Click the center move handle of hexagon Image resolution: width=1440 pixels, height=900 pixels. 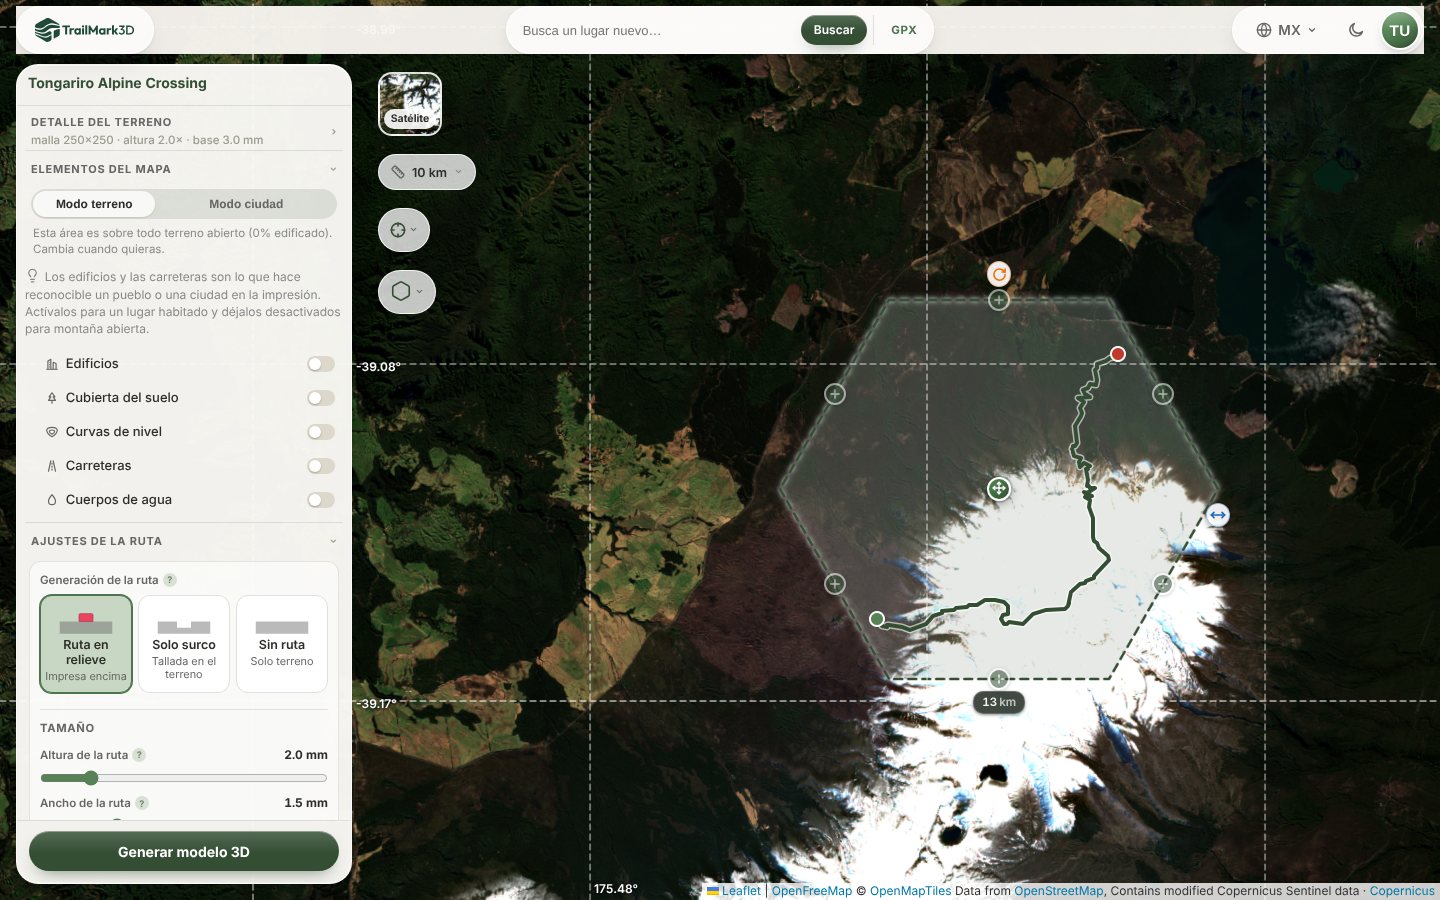pyautogui.click(x=999, y=489)
